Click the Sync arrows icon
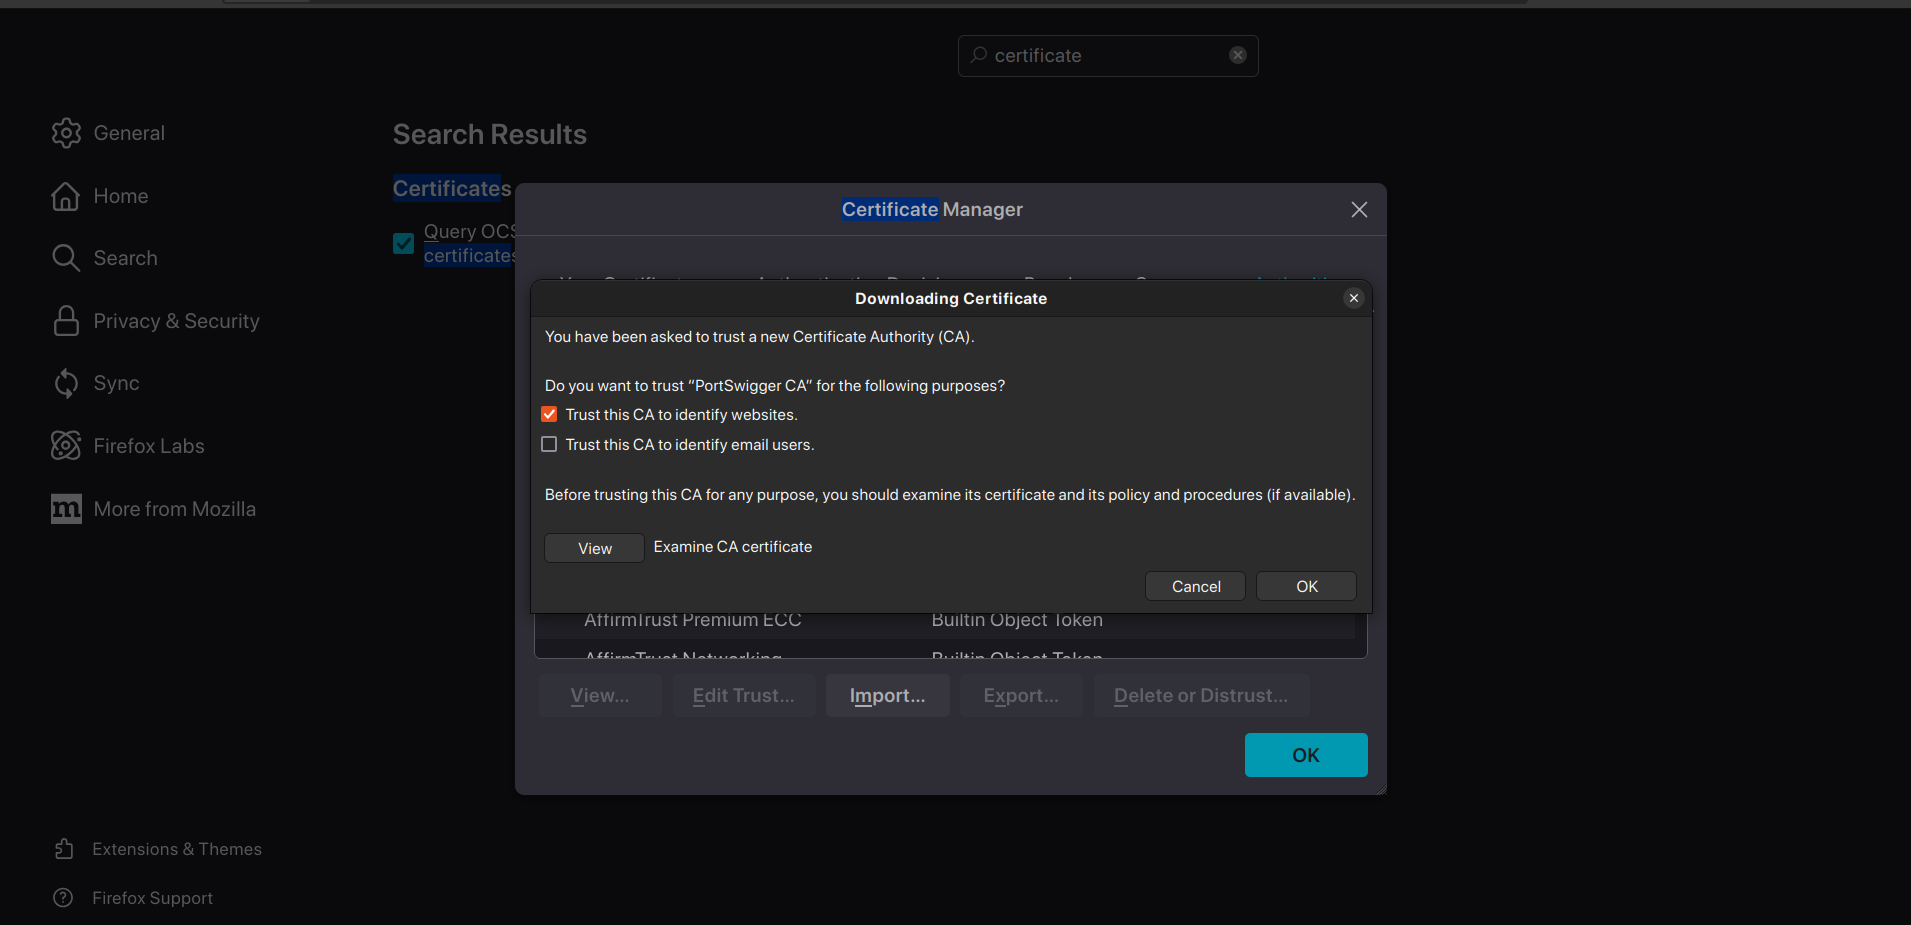1911x925 pixels. (66, 383)
